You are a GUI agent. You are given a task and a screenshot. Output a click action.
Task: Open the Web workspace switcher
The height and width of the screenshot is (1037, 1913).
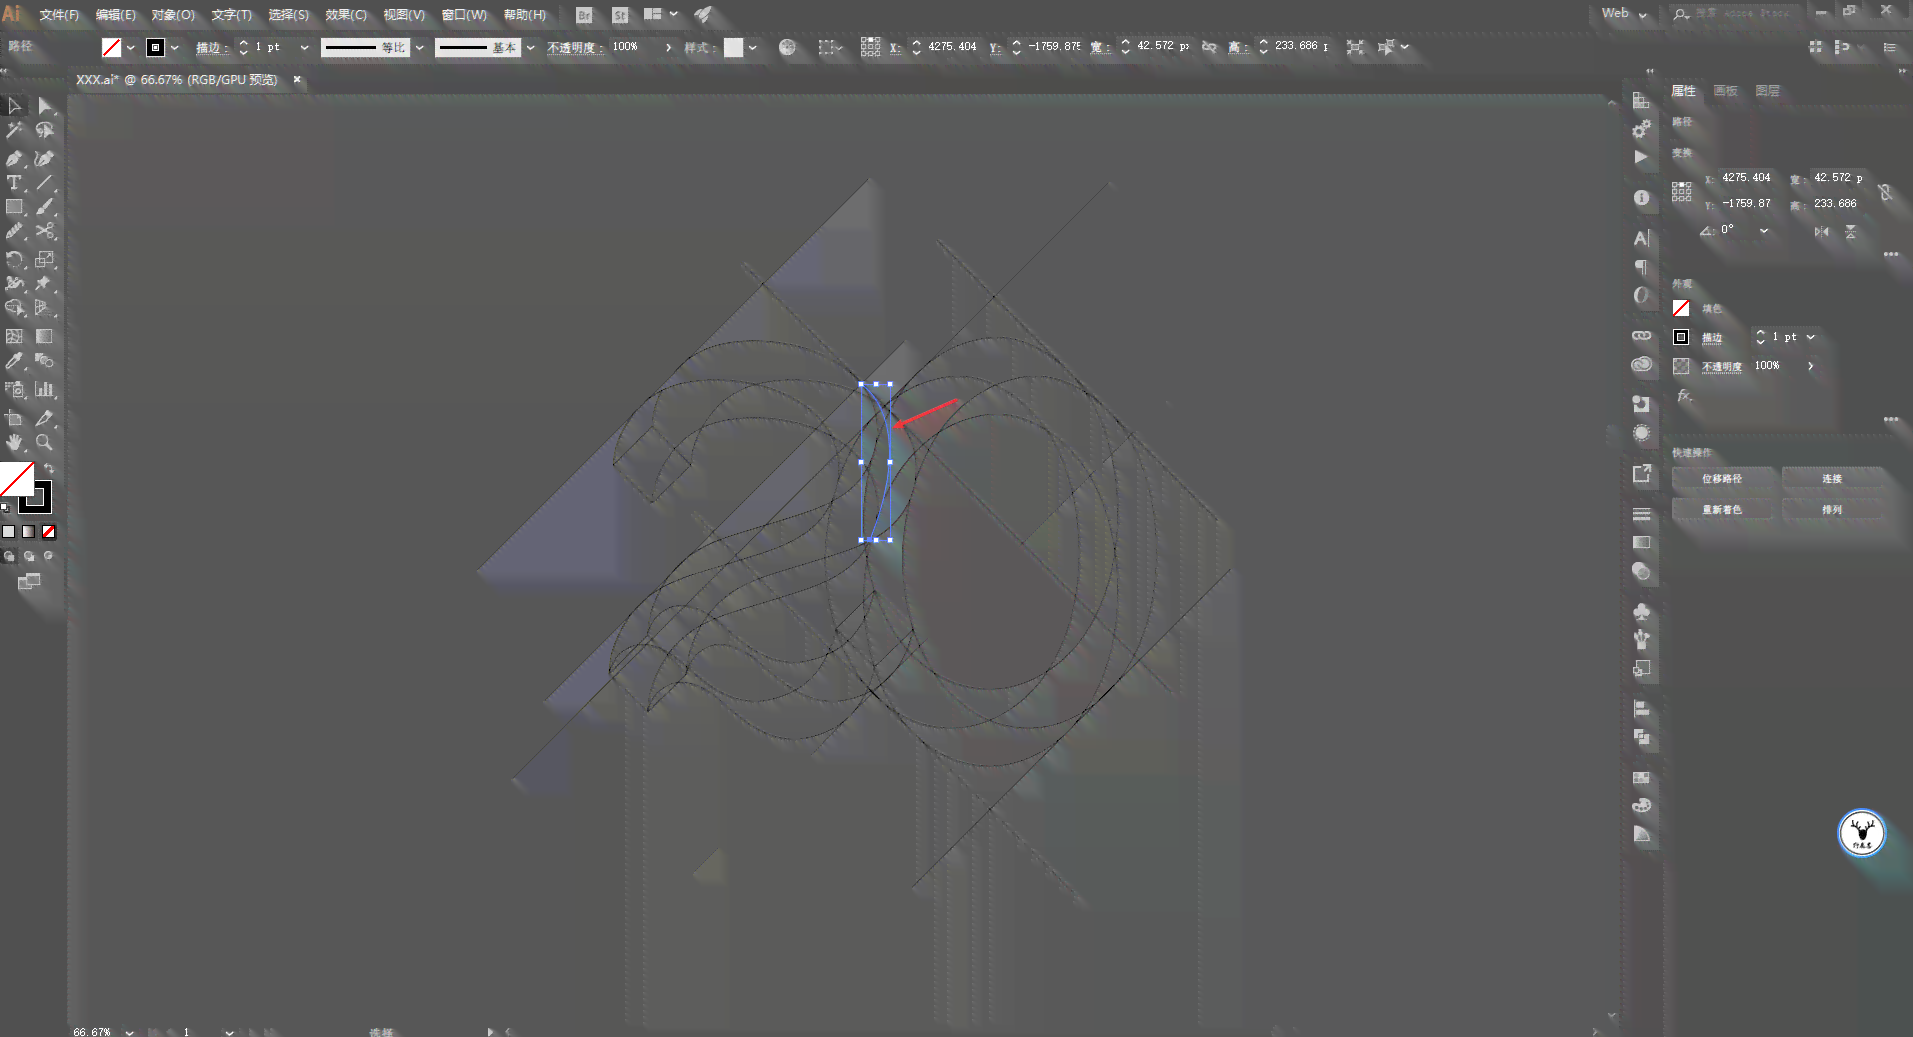[1624, 14]
